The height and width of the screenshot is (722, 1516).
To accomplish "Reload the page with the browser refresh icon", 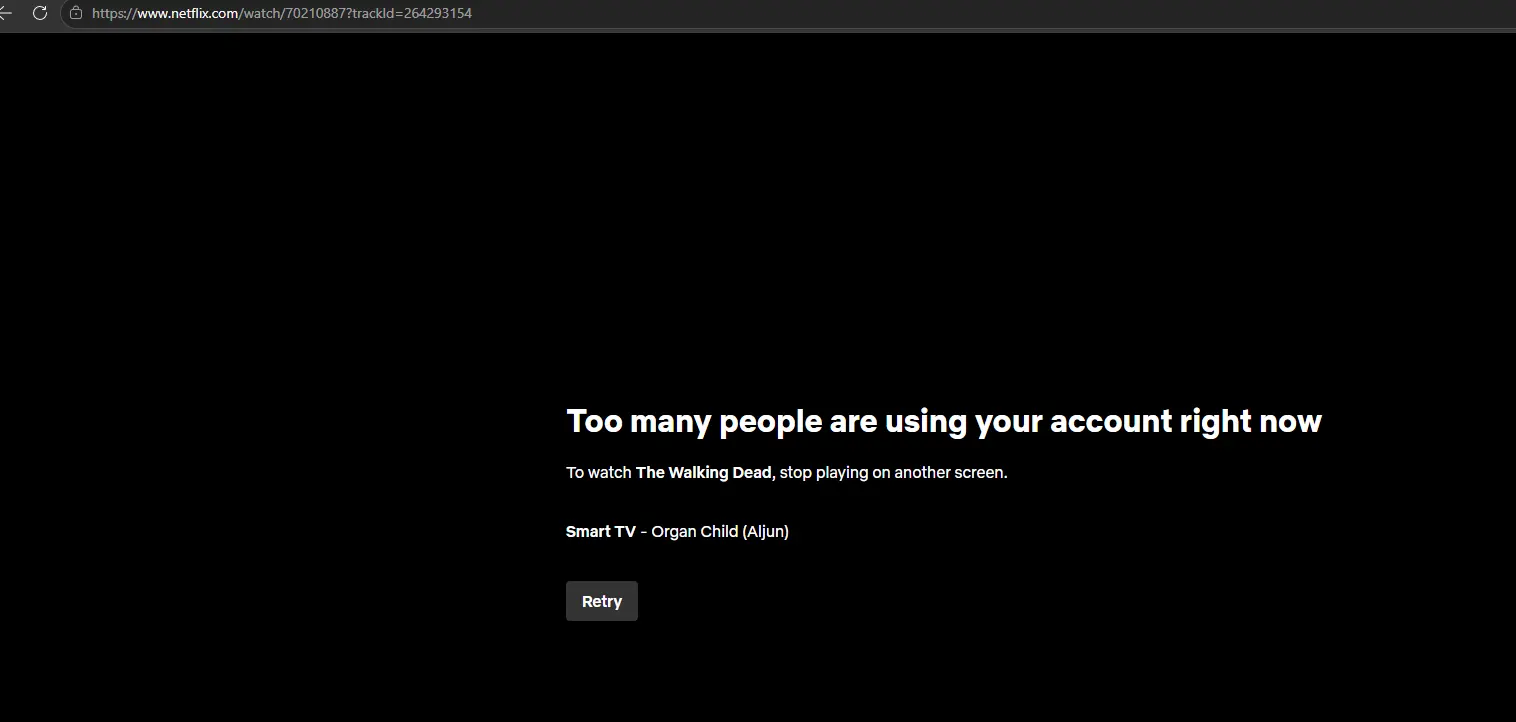I will (x=40, y=13).
